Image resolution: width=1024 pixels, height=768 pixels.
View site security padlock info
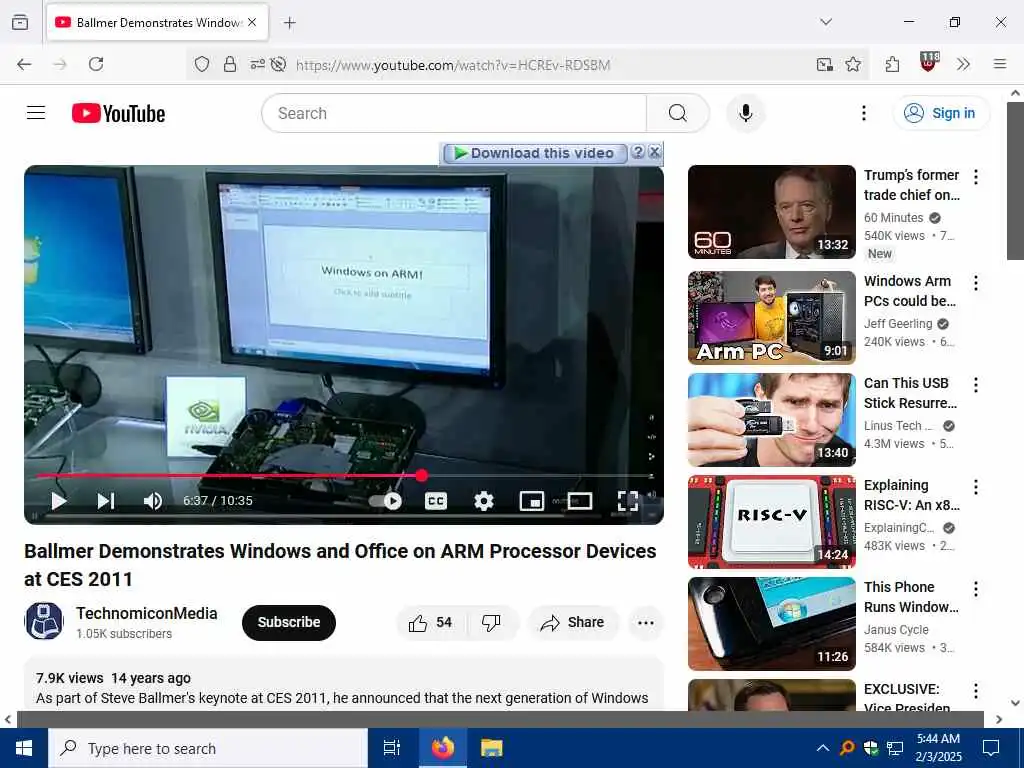[230, 64]
